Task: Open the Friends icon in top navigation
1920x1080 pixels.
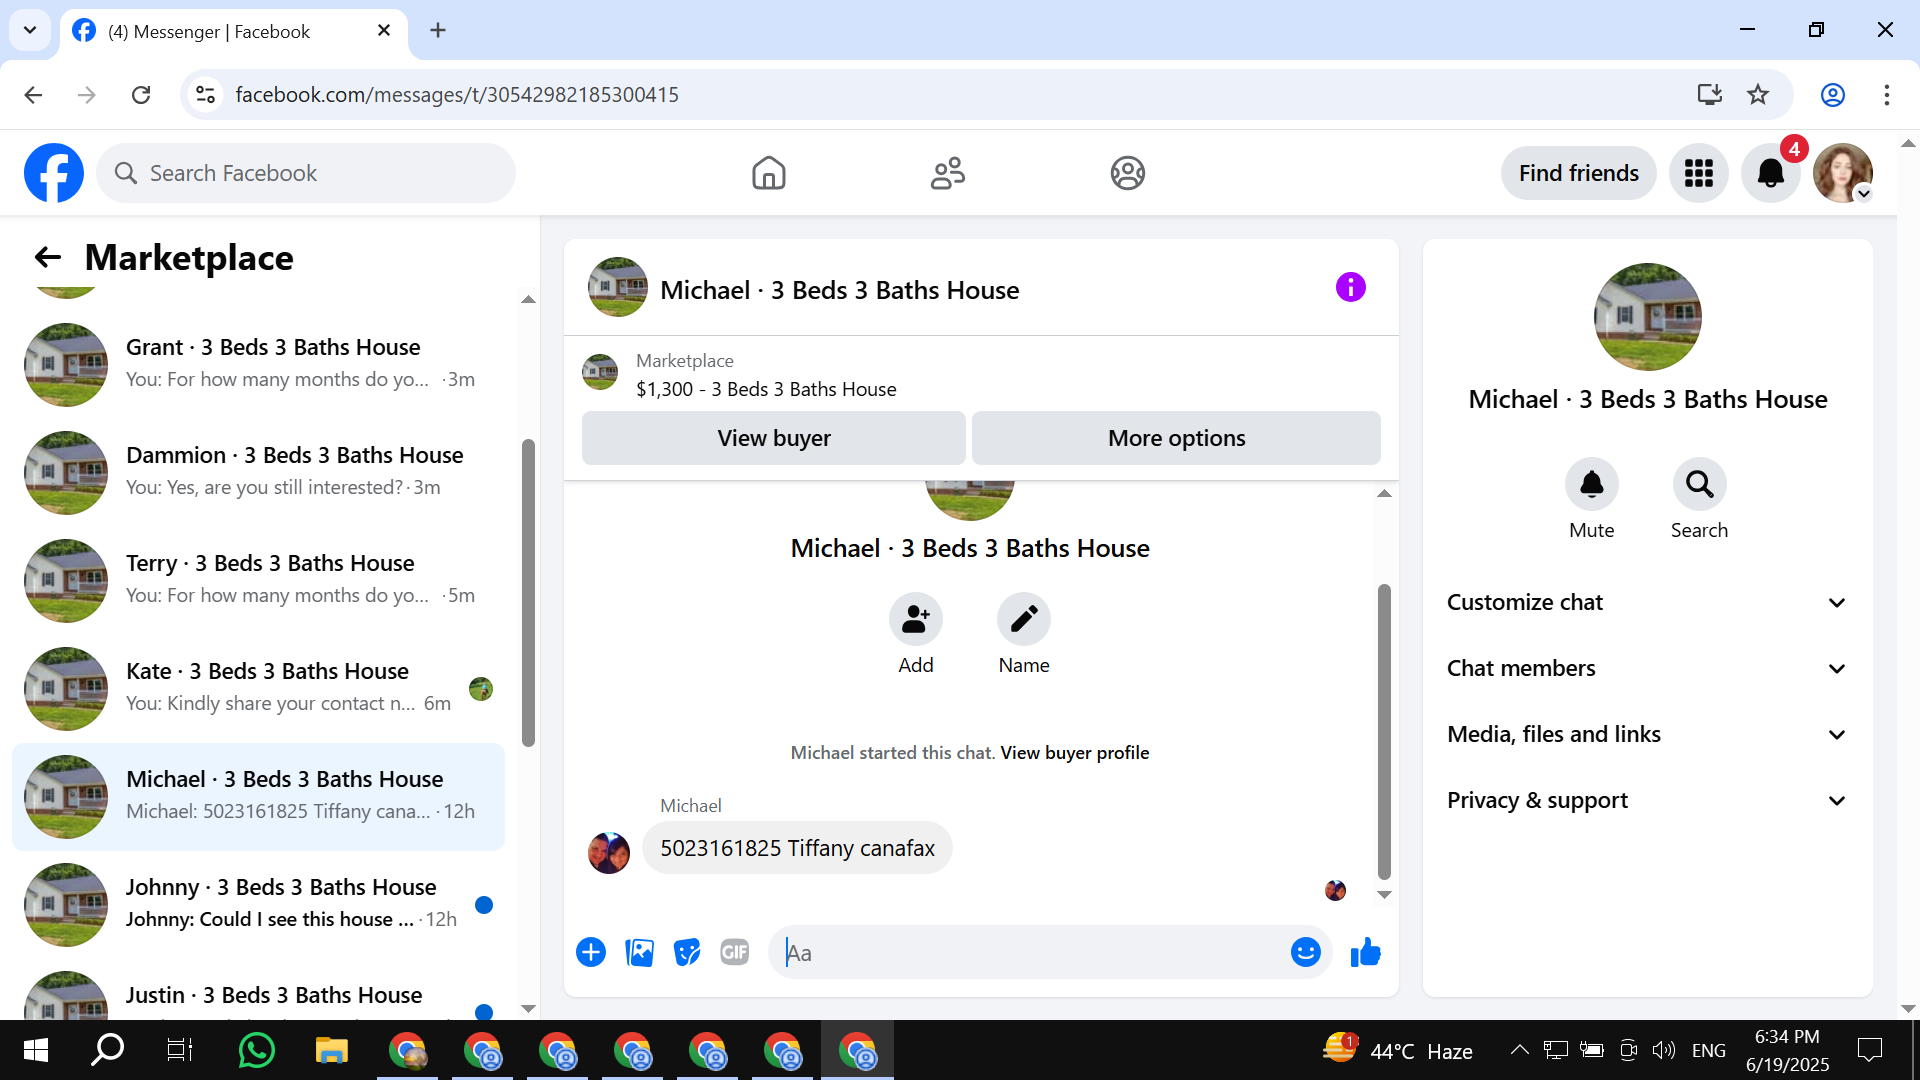Action: point(948,173)
